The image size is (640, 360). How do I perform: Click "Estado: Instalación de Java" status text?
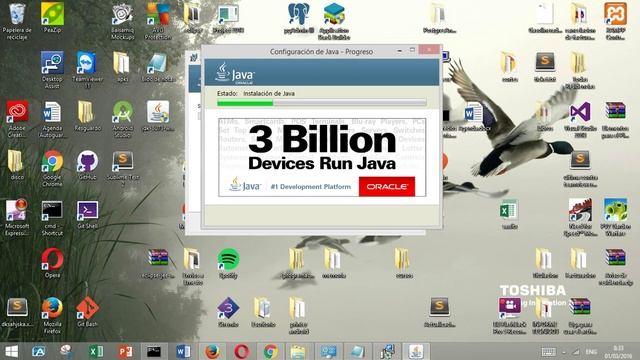[x=256, y=93]
